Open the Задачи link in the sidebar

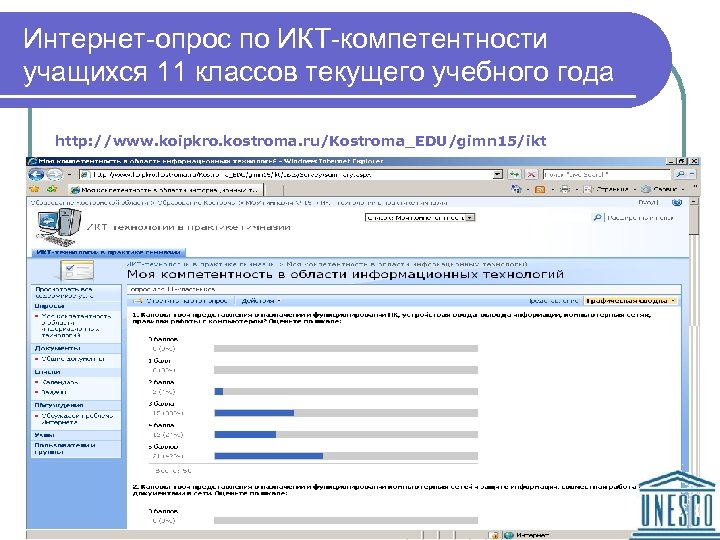click(54, 392)
